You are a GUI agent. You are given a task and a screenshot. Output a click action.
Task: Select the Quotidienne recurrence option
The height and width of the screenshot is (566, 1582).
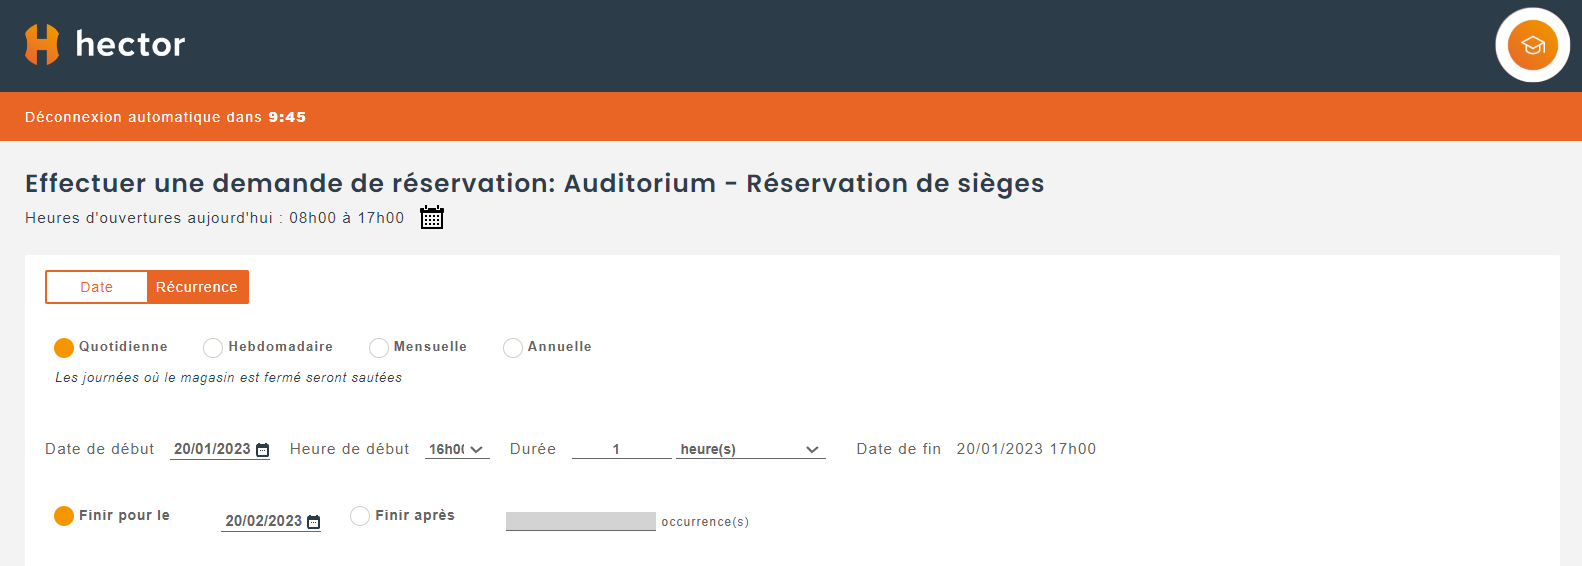point(64,347)
